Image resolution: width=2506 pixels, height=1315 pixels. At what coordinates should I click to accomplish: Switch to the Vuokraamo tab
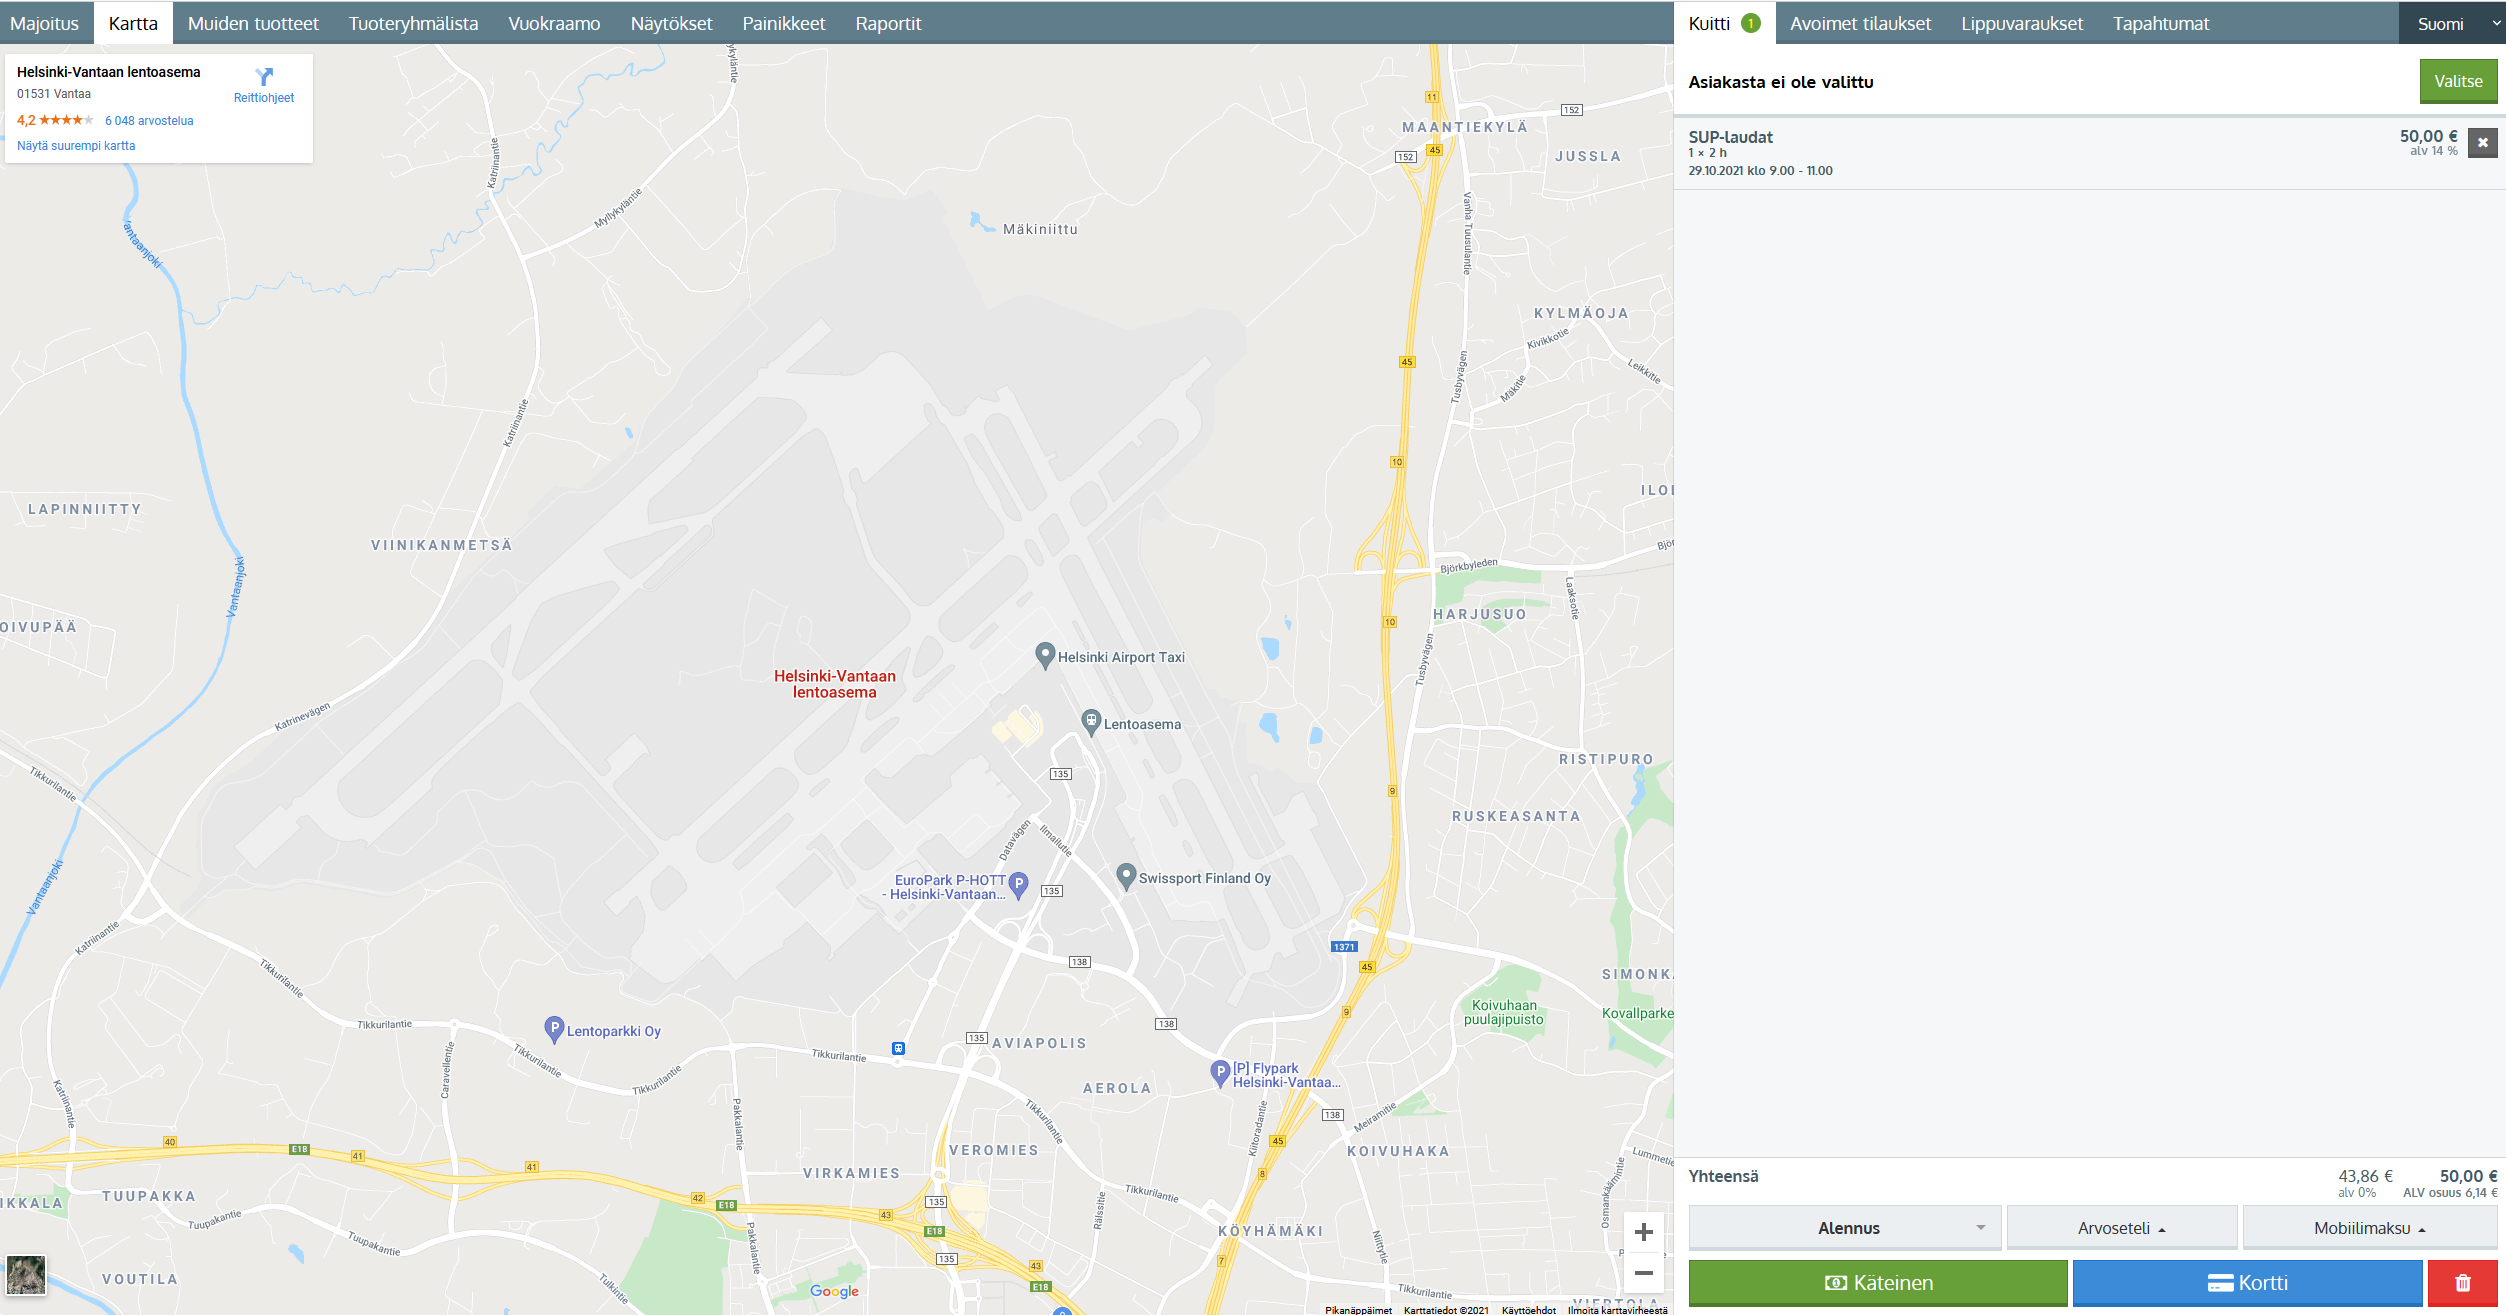[x=554, y=23]
